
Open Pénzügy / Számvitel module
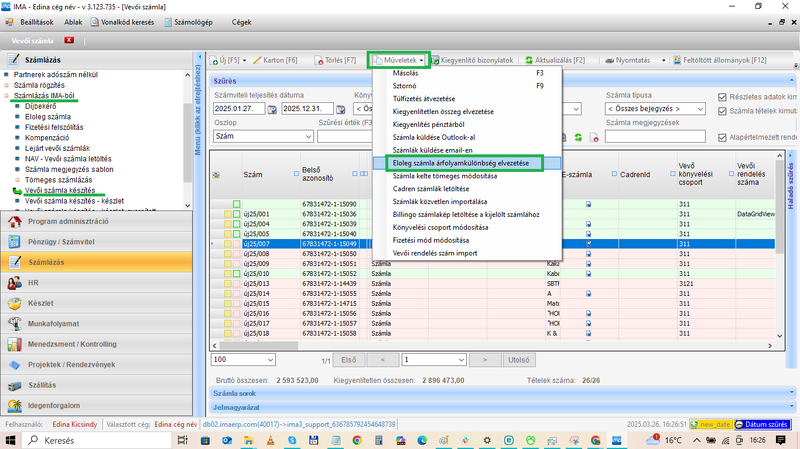pyautogui.click(x=97, y=242)
